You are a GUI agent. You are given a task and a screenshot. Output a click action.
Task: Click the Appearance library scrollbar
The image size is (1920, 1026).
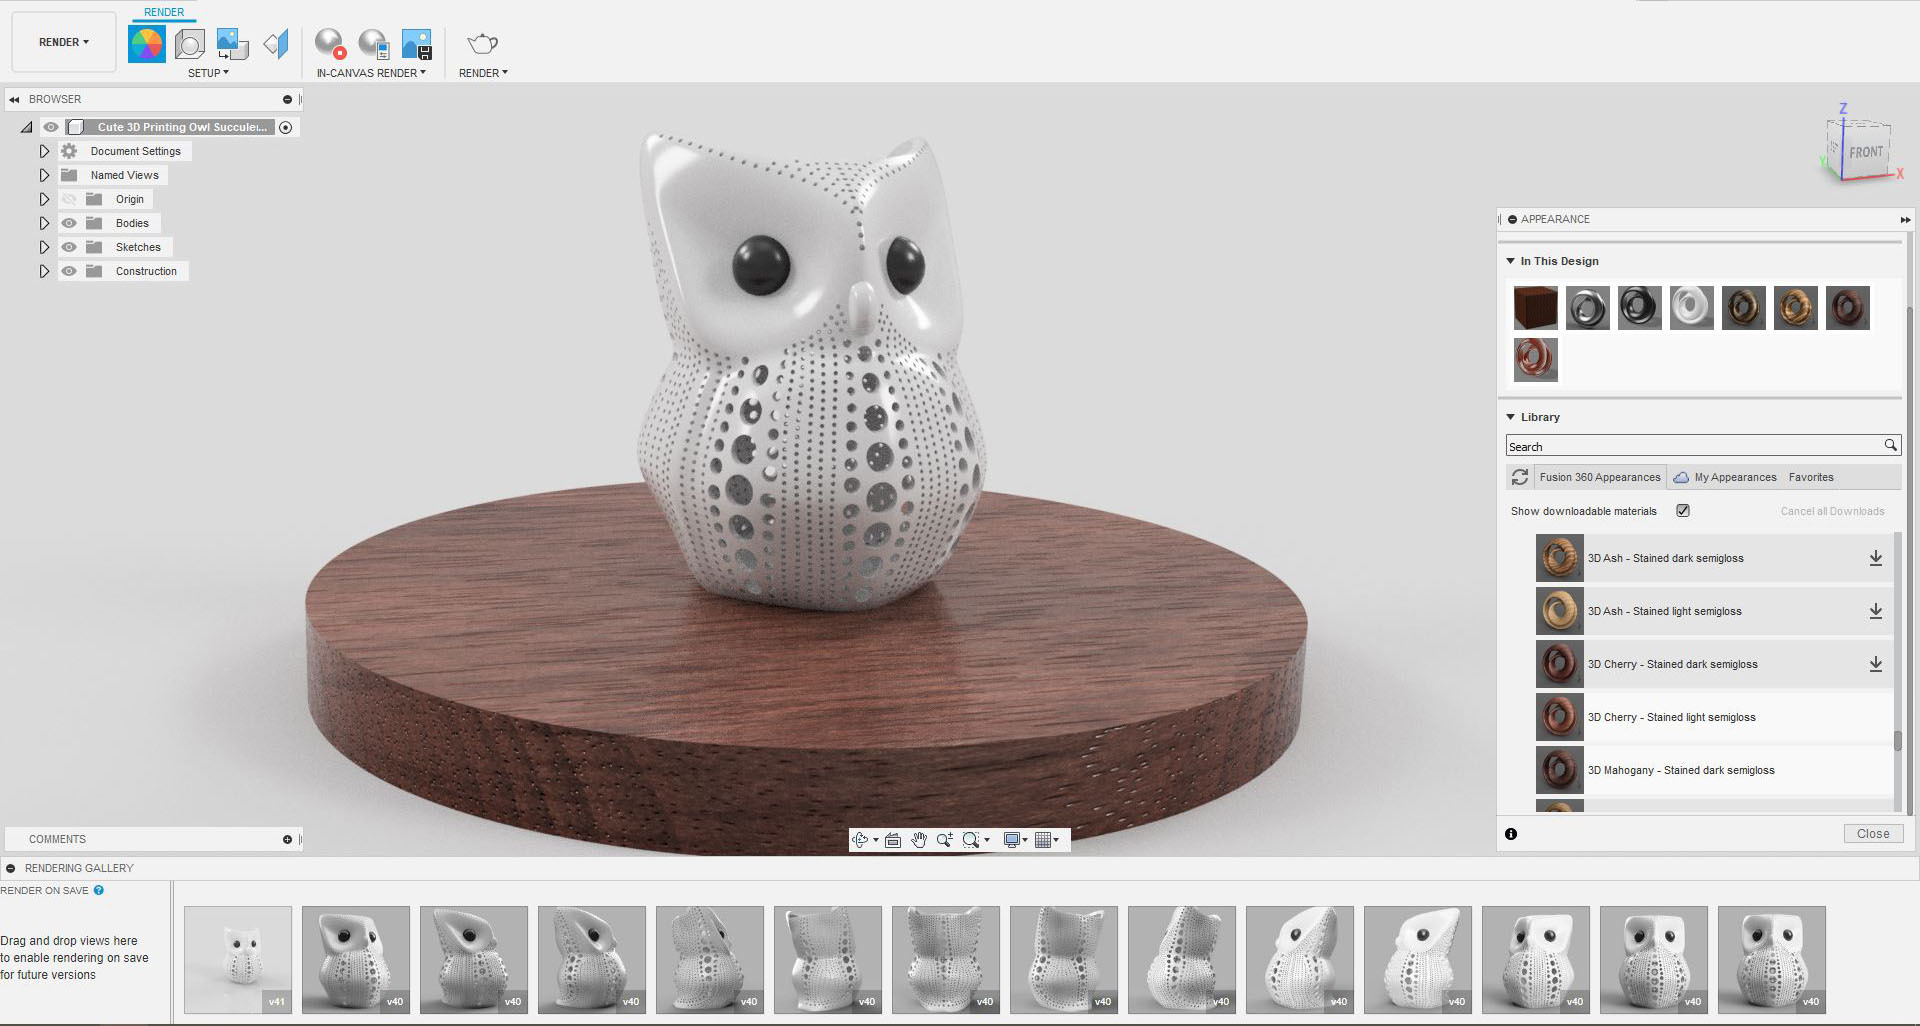click(1897, 741)
